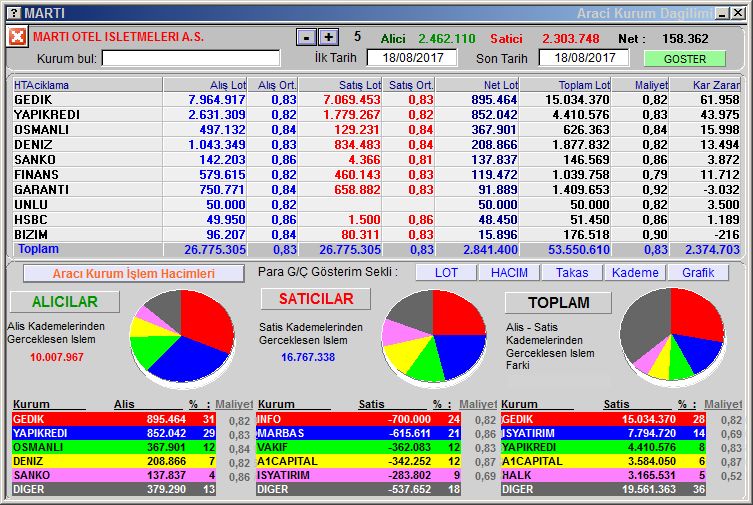Sort by HTAciklama column header
Screen dimensions: 753x505
[x=87, y=85]
